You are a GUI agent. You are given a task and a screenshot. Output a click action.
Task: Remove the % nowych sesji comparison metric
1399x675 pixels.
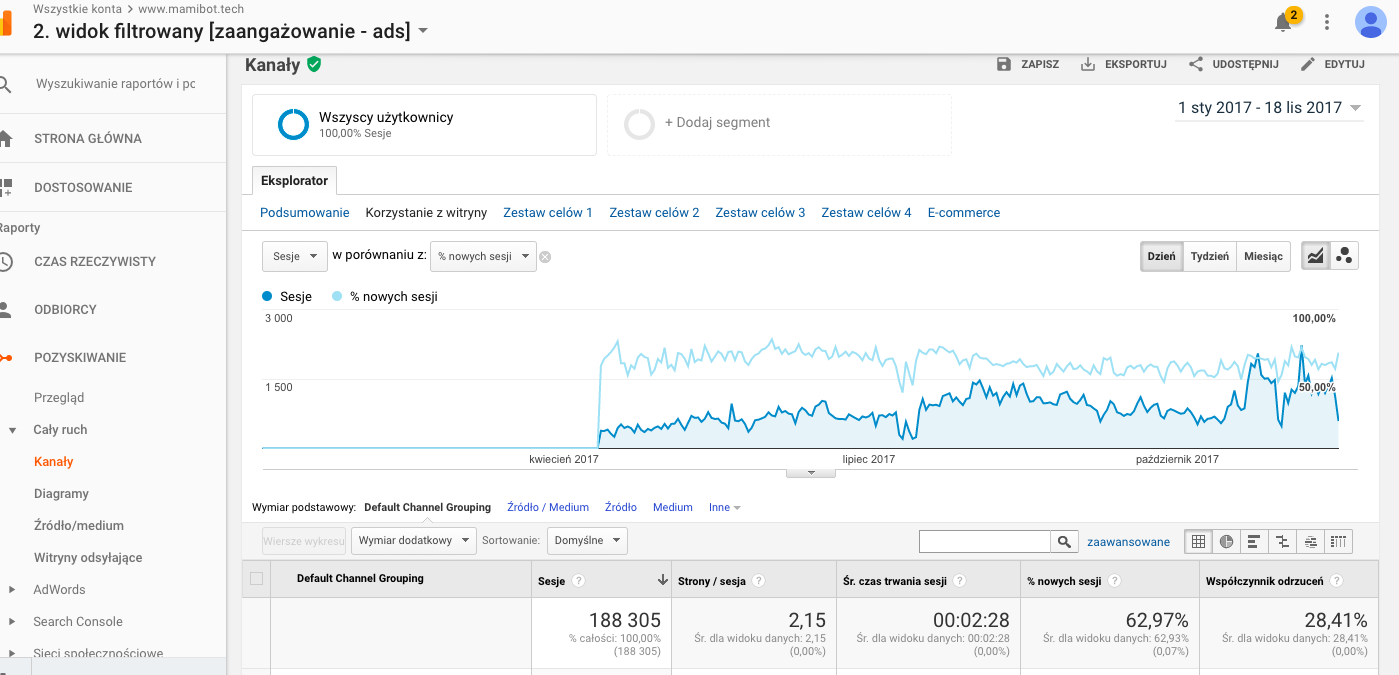pyautogui.click(x=545, y=257)
